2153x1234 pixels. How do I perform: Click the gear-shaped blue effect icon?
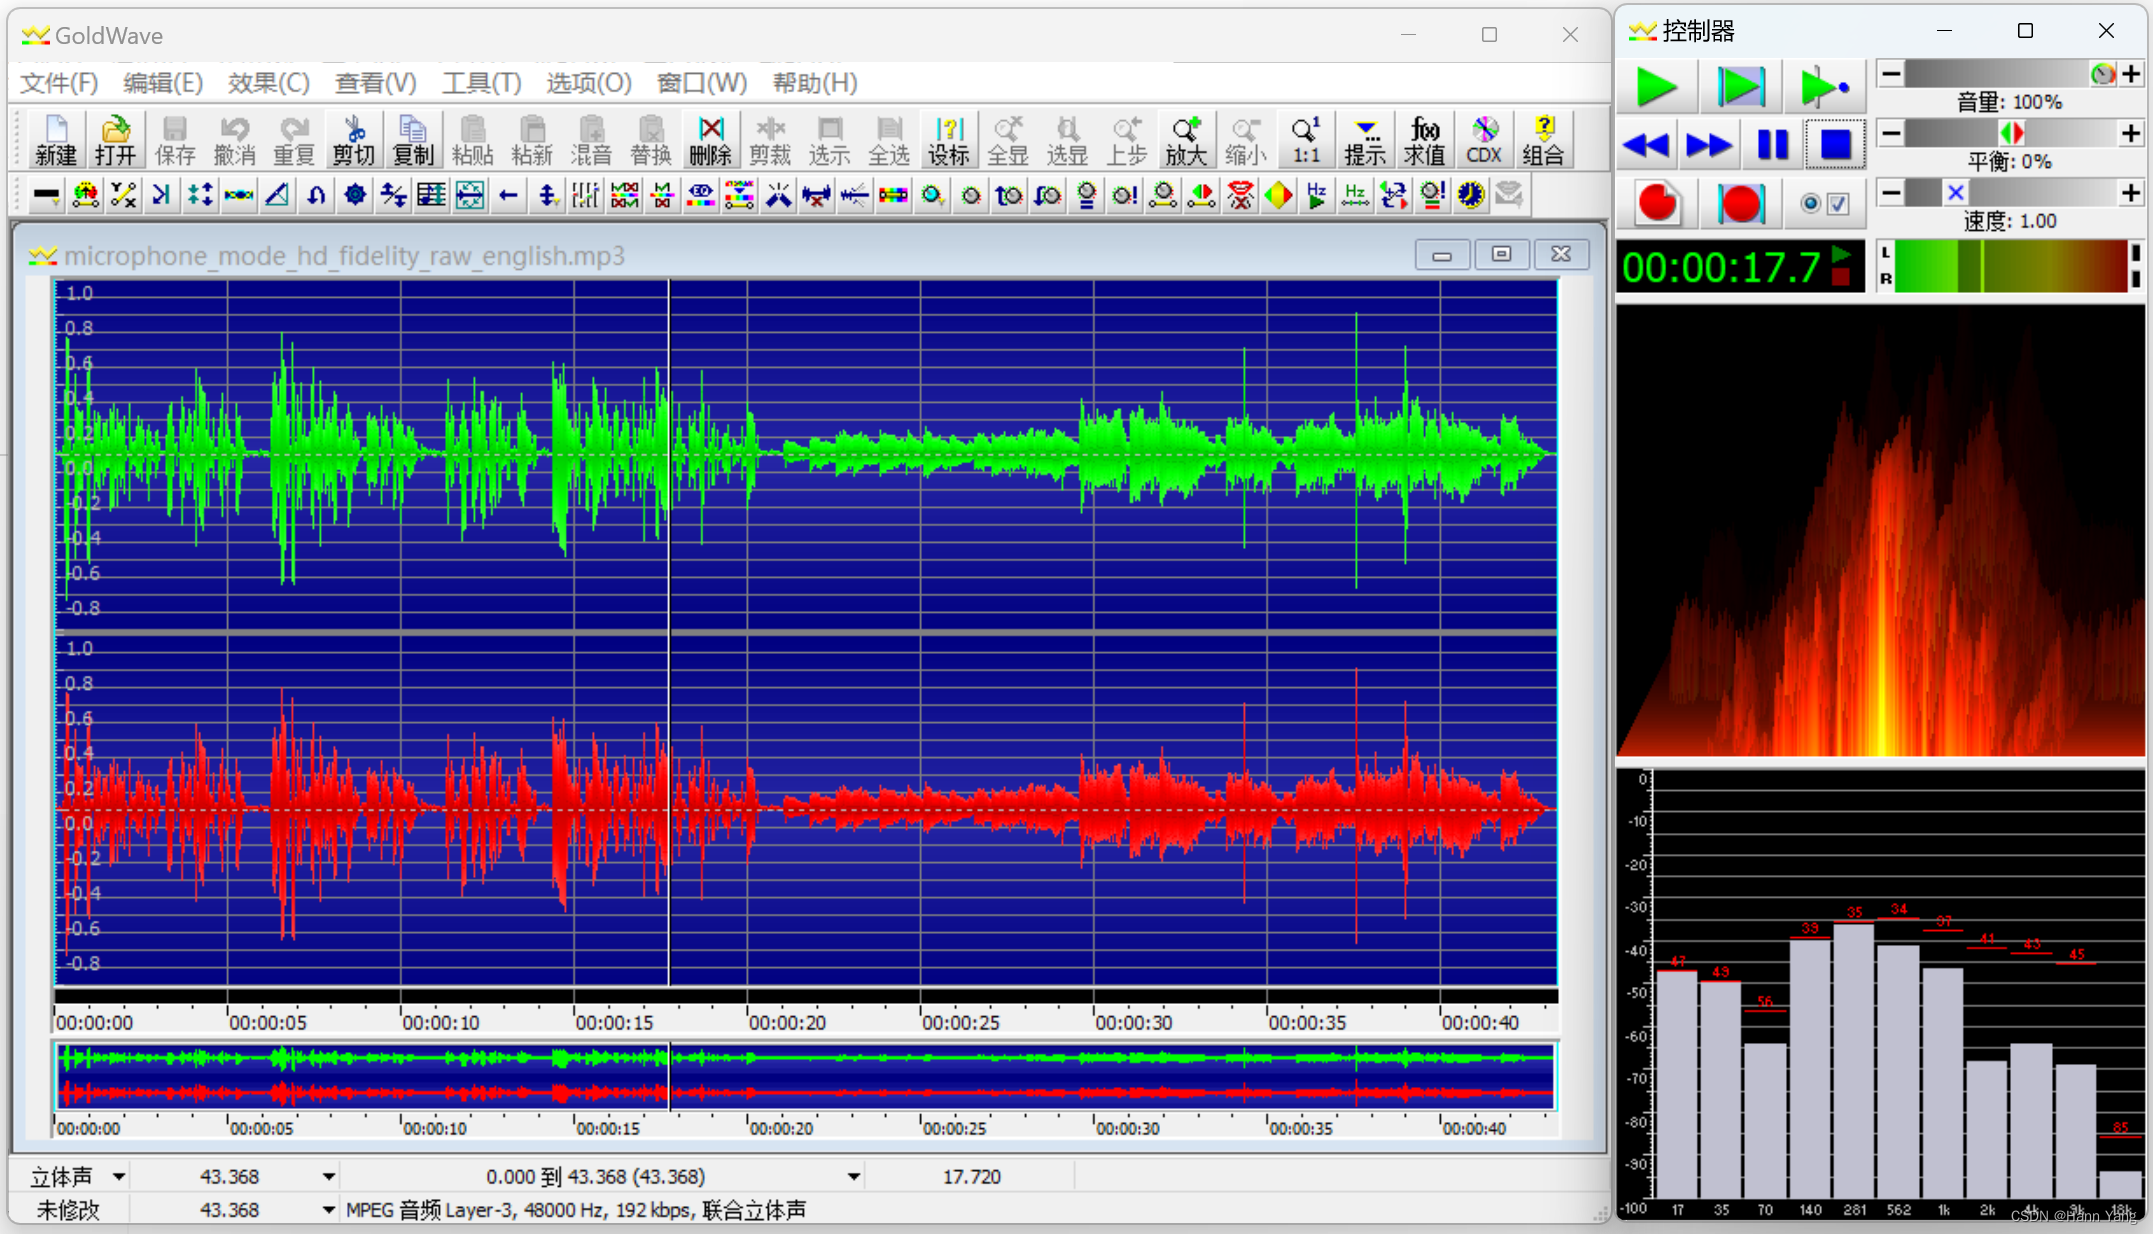354,195
